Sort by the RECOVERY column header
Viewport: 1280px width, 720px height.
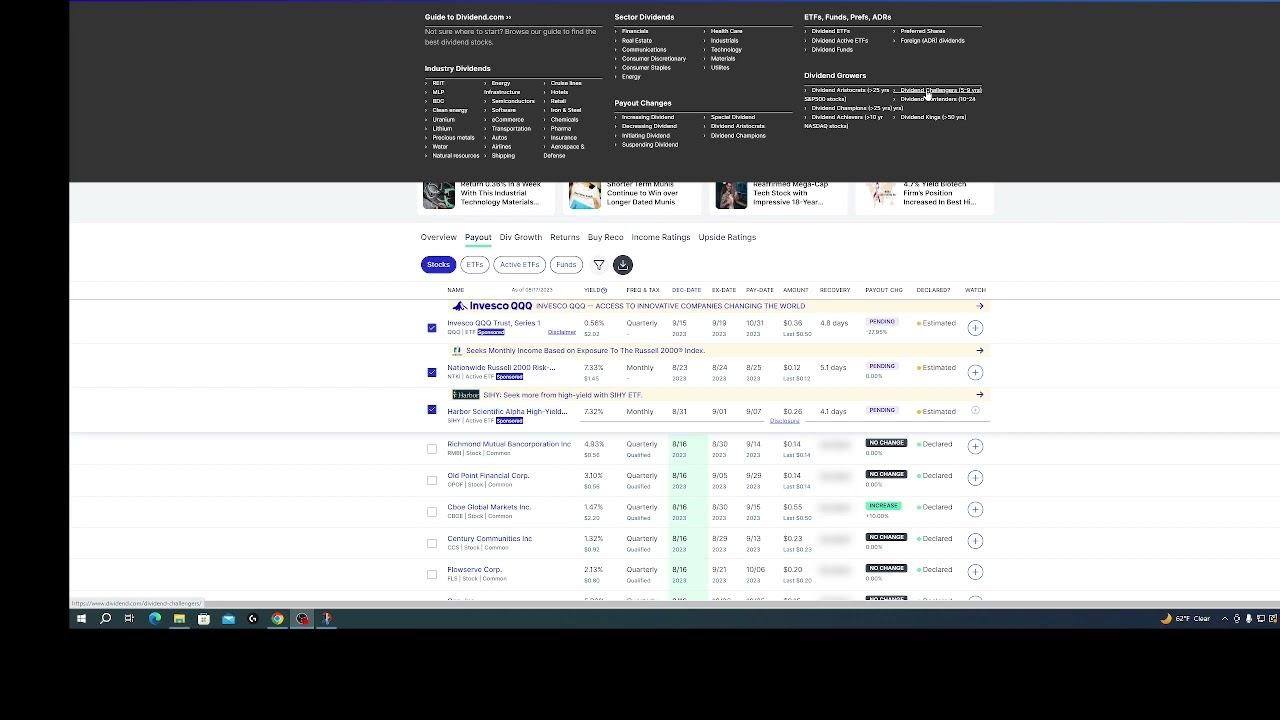click(834, 290)
